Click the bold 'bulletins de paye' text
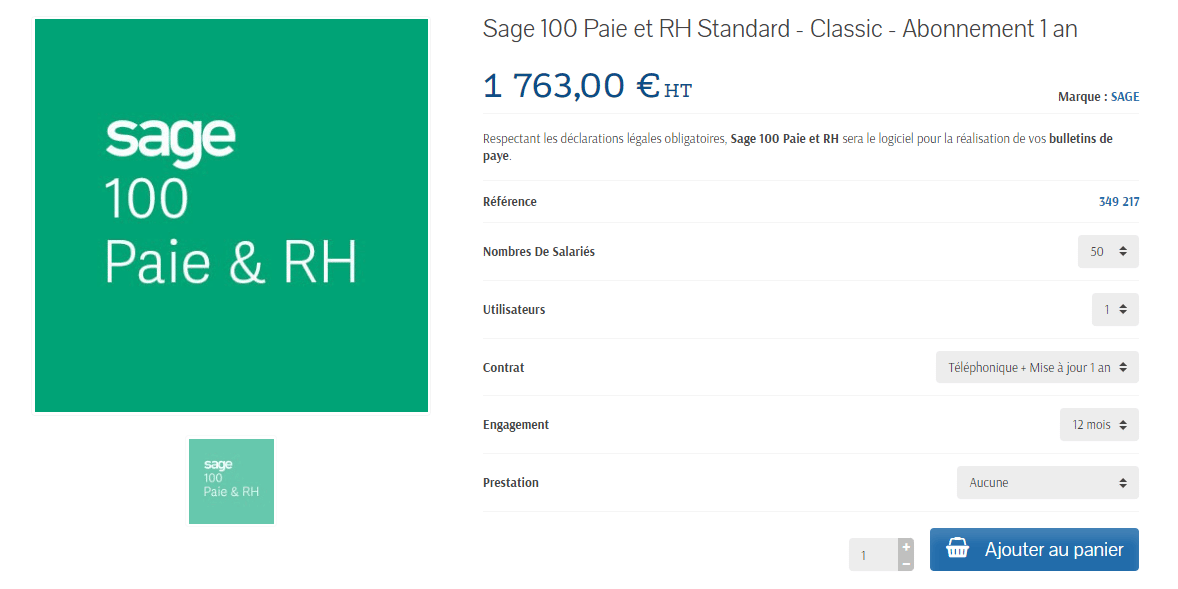 pos(1080,139)
